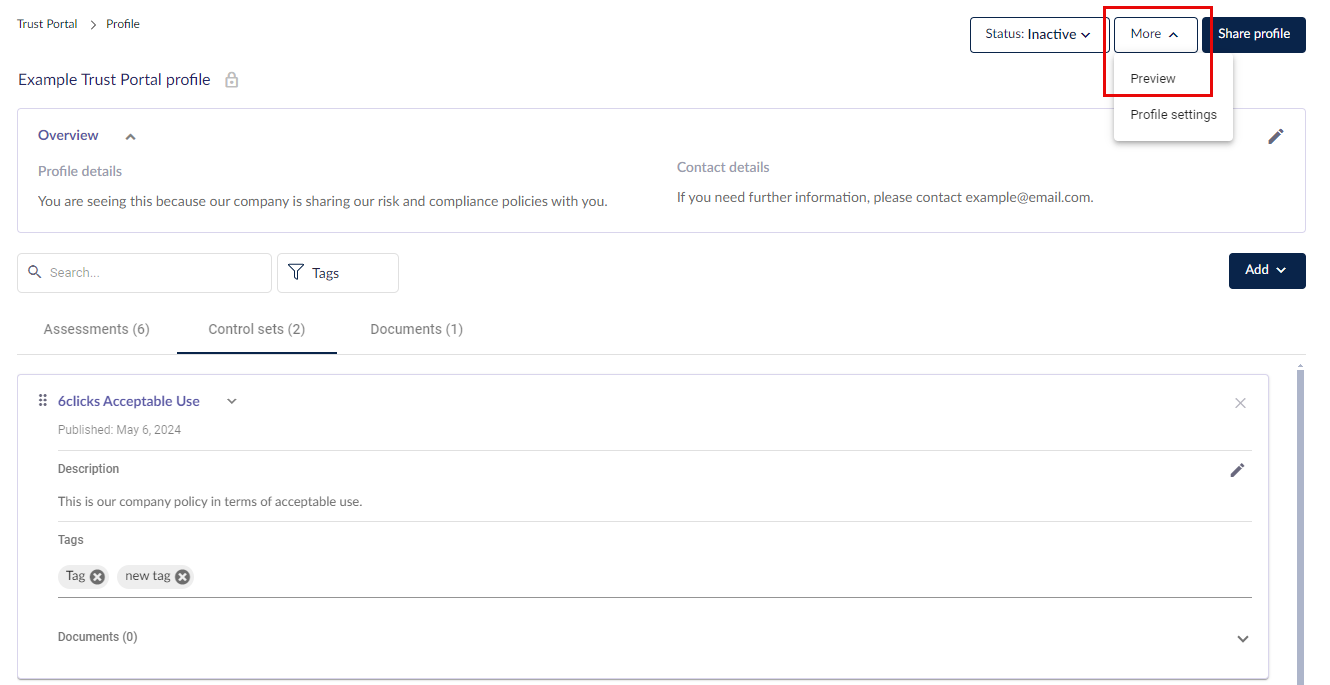Click the Share profile button
The width and height of the screenshot is (1330, 685).
coord(1254,34)
